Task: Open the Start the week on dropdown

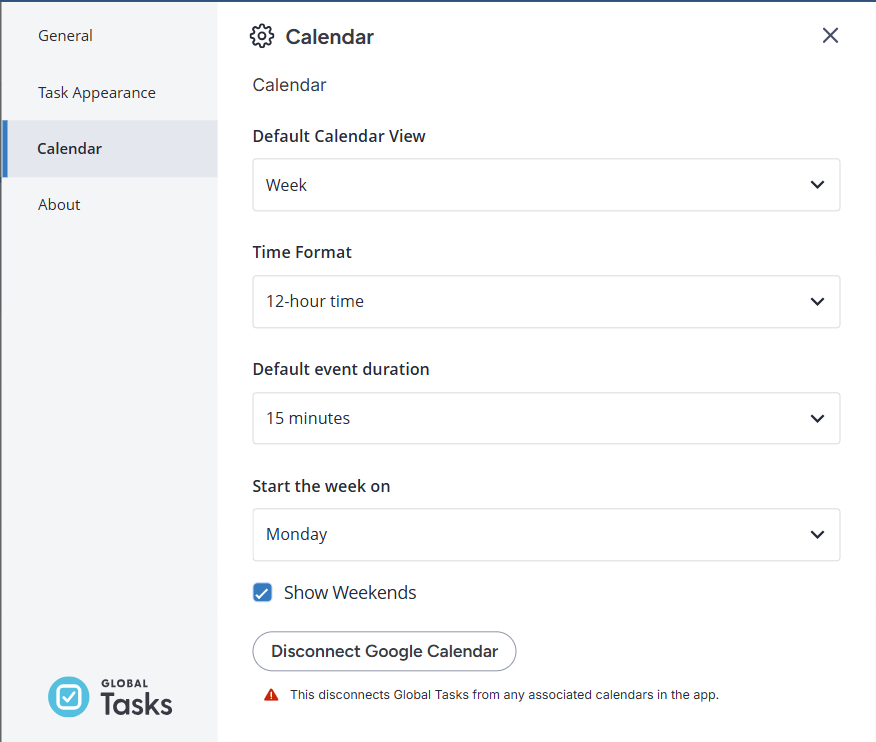Action: 546,534
